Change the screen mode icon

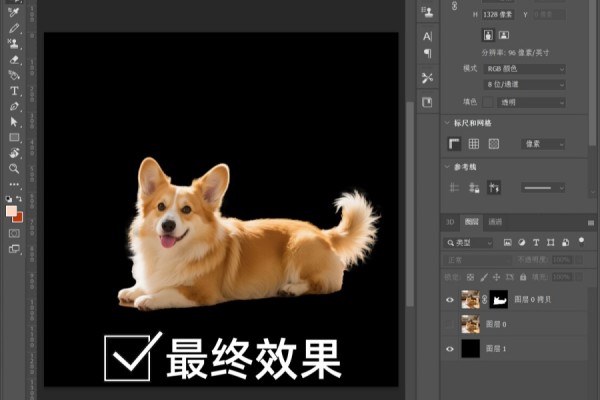(x=14, y=249)
